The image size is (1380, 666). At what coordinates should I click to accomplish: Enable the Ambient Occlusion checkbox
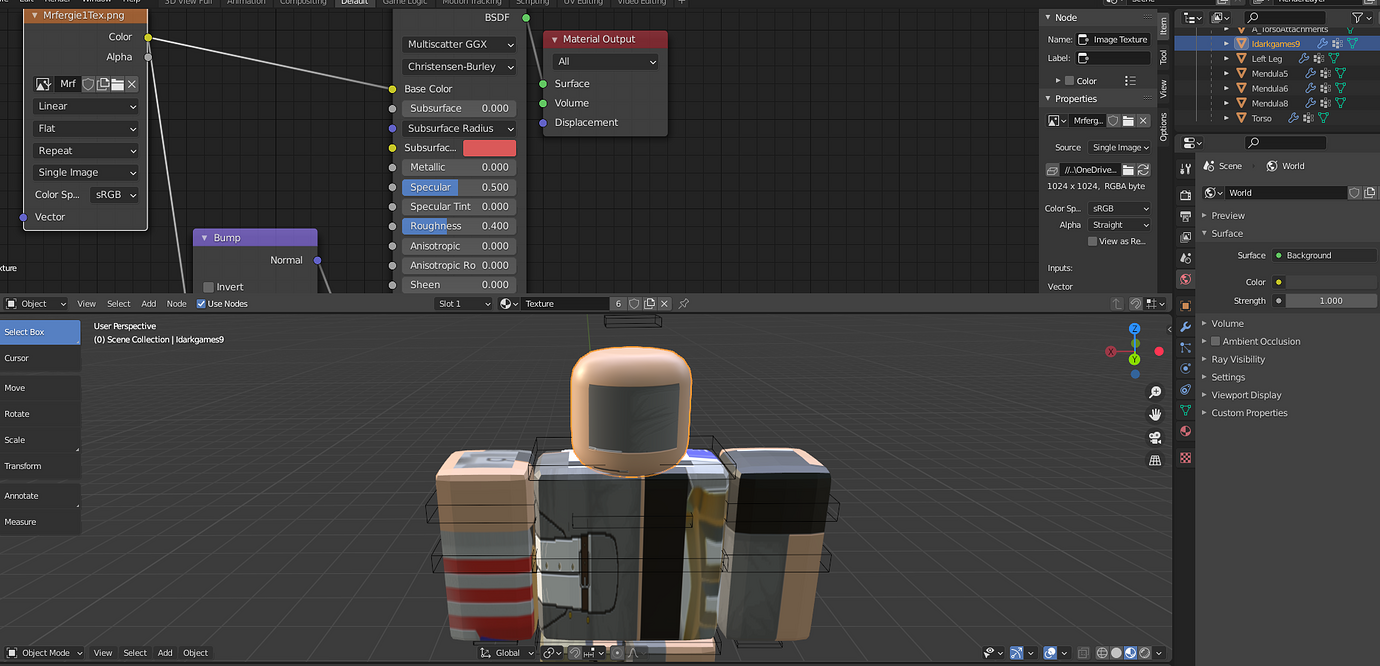click(x=1216, y=341)
